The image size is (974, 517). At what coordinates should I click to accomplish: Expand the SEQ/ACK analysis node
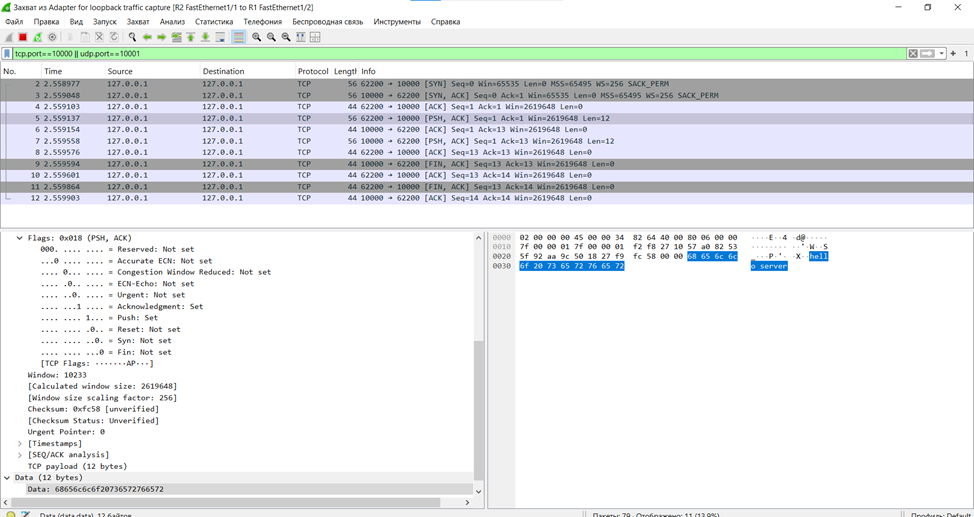coord(20,455)
